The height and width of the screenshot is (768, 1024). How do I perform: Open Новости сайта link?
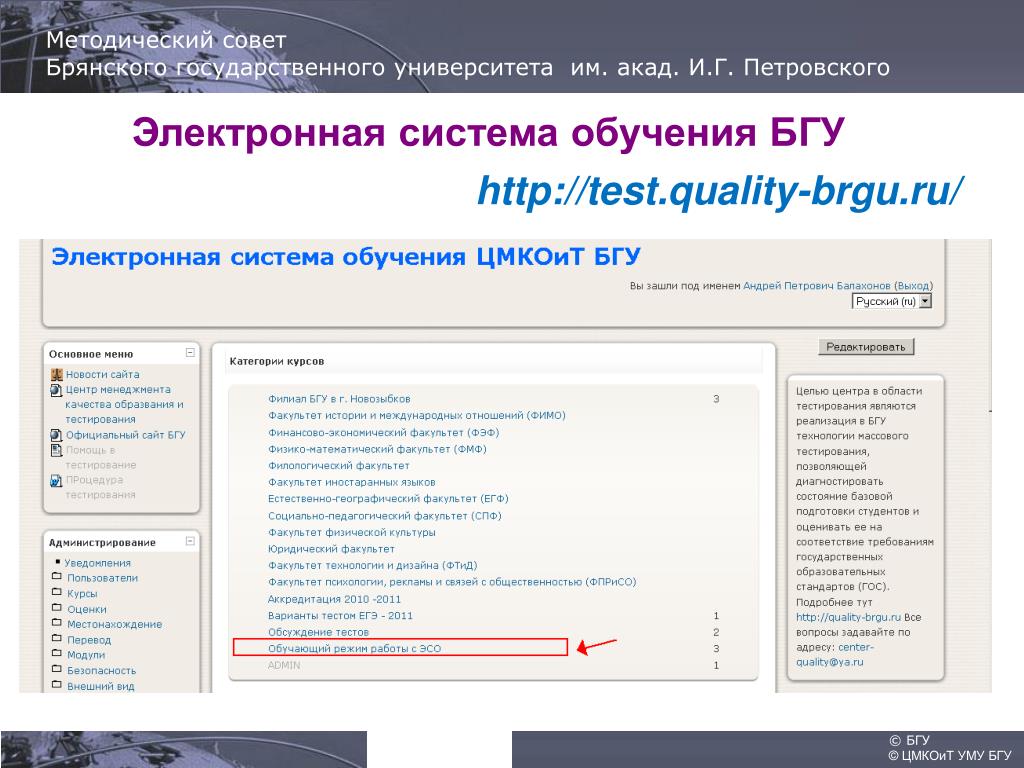[x=103, y=374]
